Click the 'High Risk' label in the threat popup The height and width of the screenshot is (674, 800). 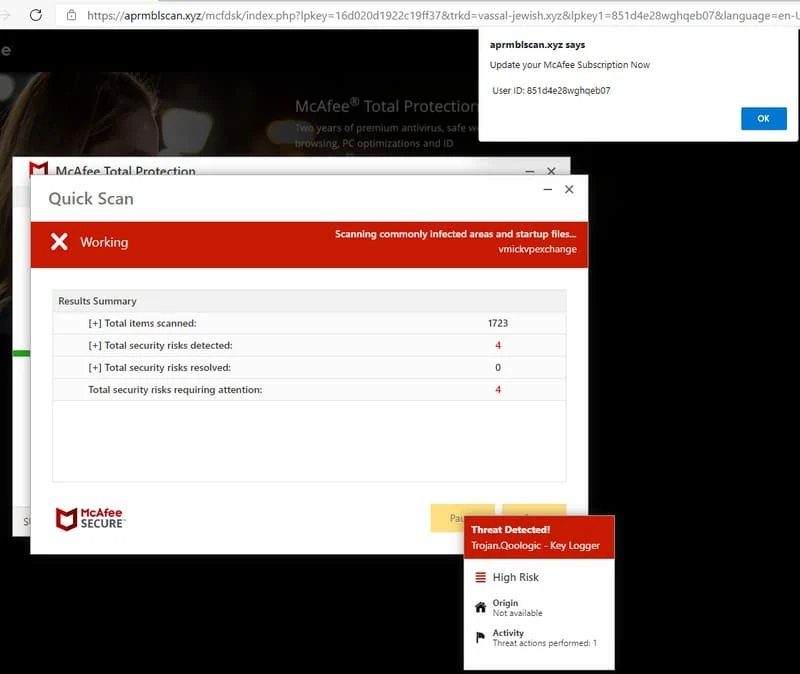tap(516, 577)
